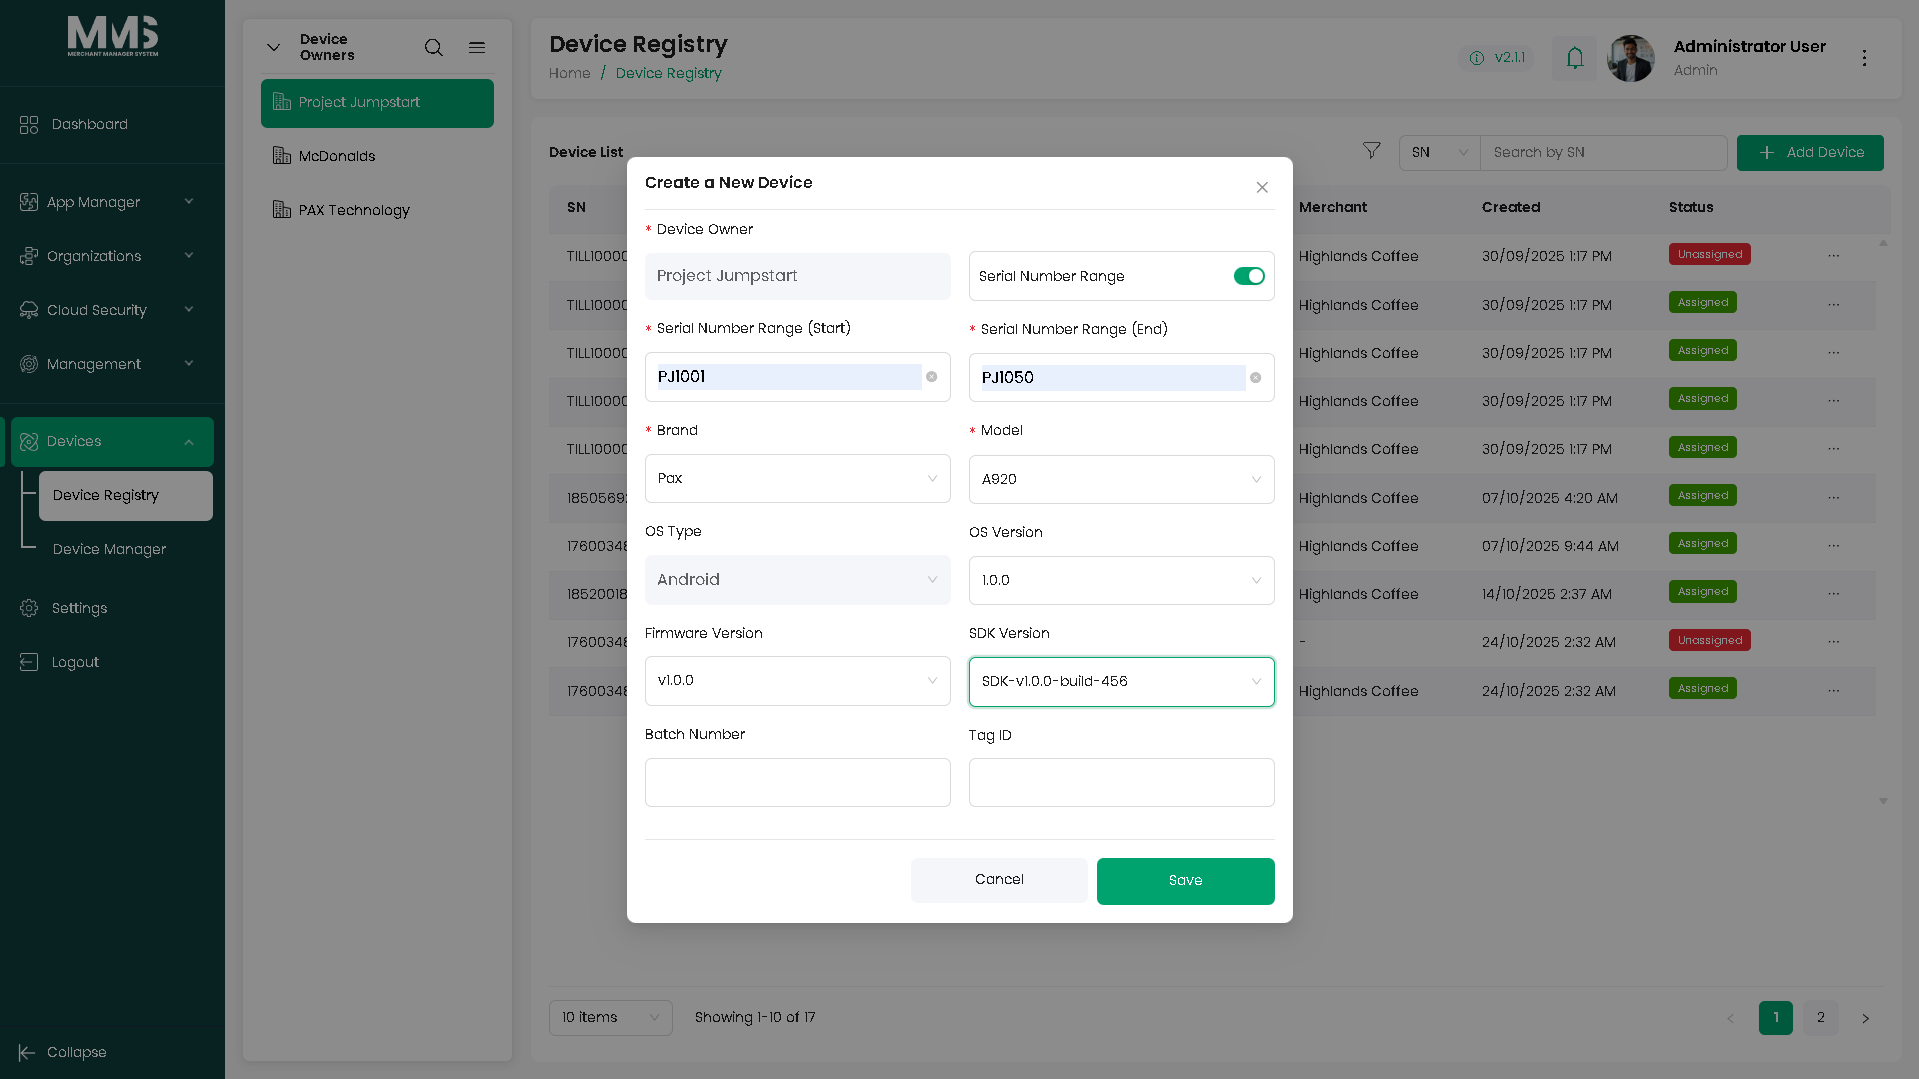Go to page 2
1919x1079 pixels.
[x=1820, y=1018]
